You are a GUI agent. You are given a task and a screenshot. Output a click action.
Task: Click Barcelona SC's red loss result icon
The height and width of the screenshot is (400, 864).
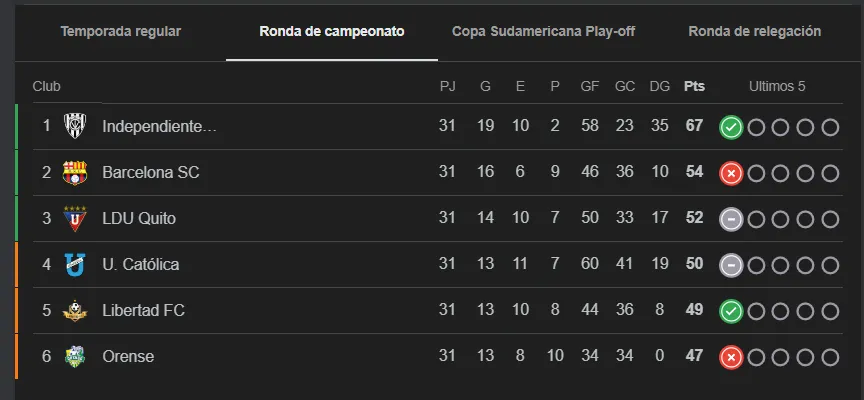731,173
